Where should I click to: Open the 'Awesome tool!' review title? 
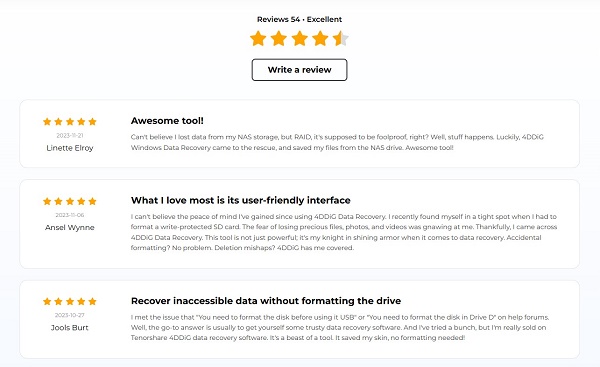tap(167, 121)
